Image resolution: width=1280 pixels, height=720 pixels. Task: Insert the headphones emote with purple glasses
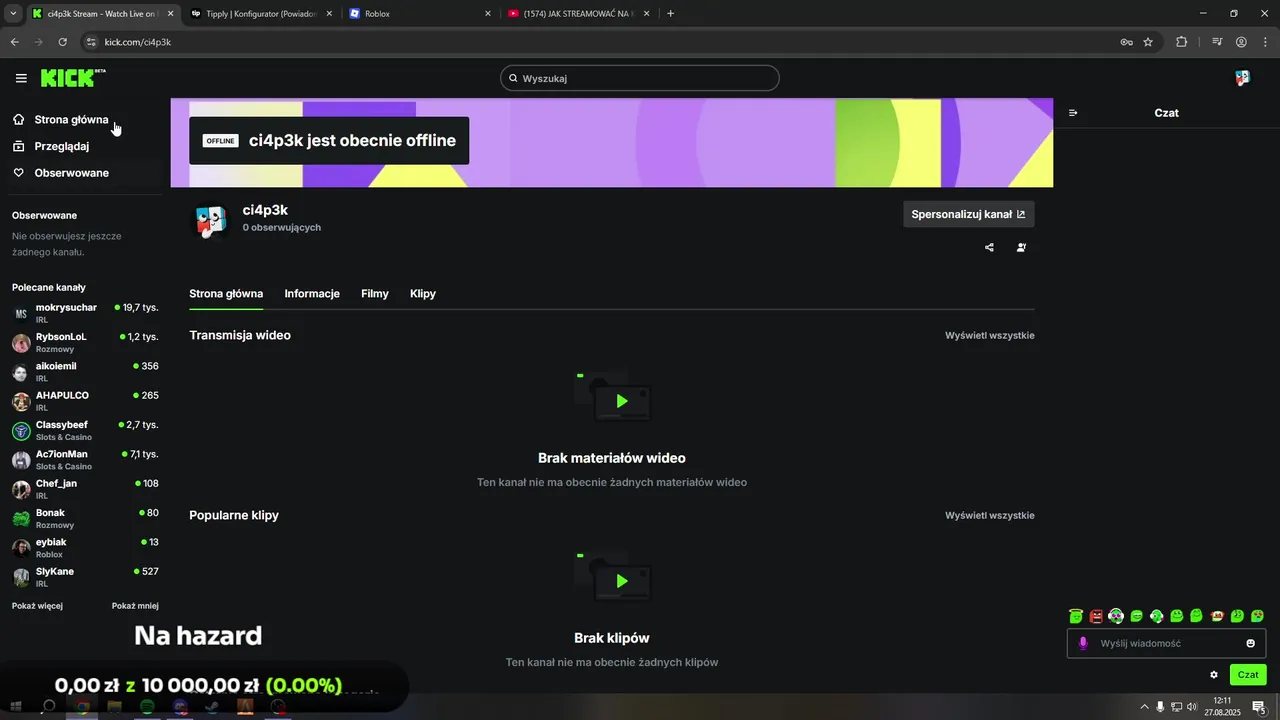click(1116, 616)
